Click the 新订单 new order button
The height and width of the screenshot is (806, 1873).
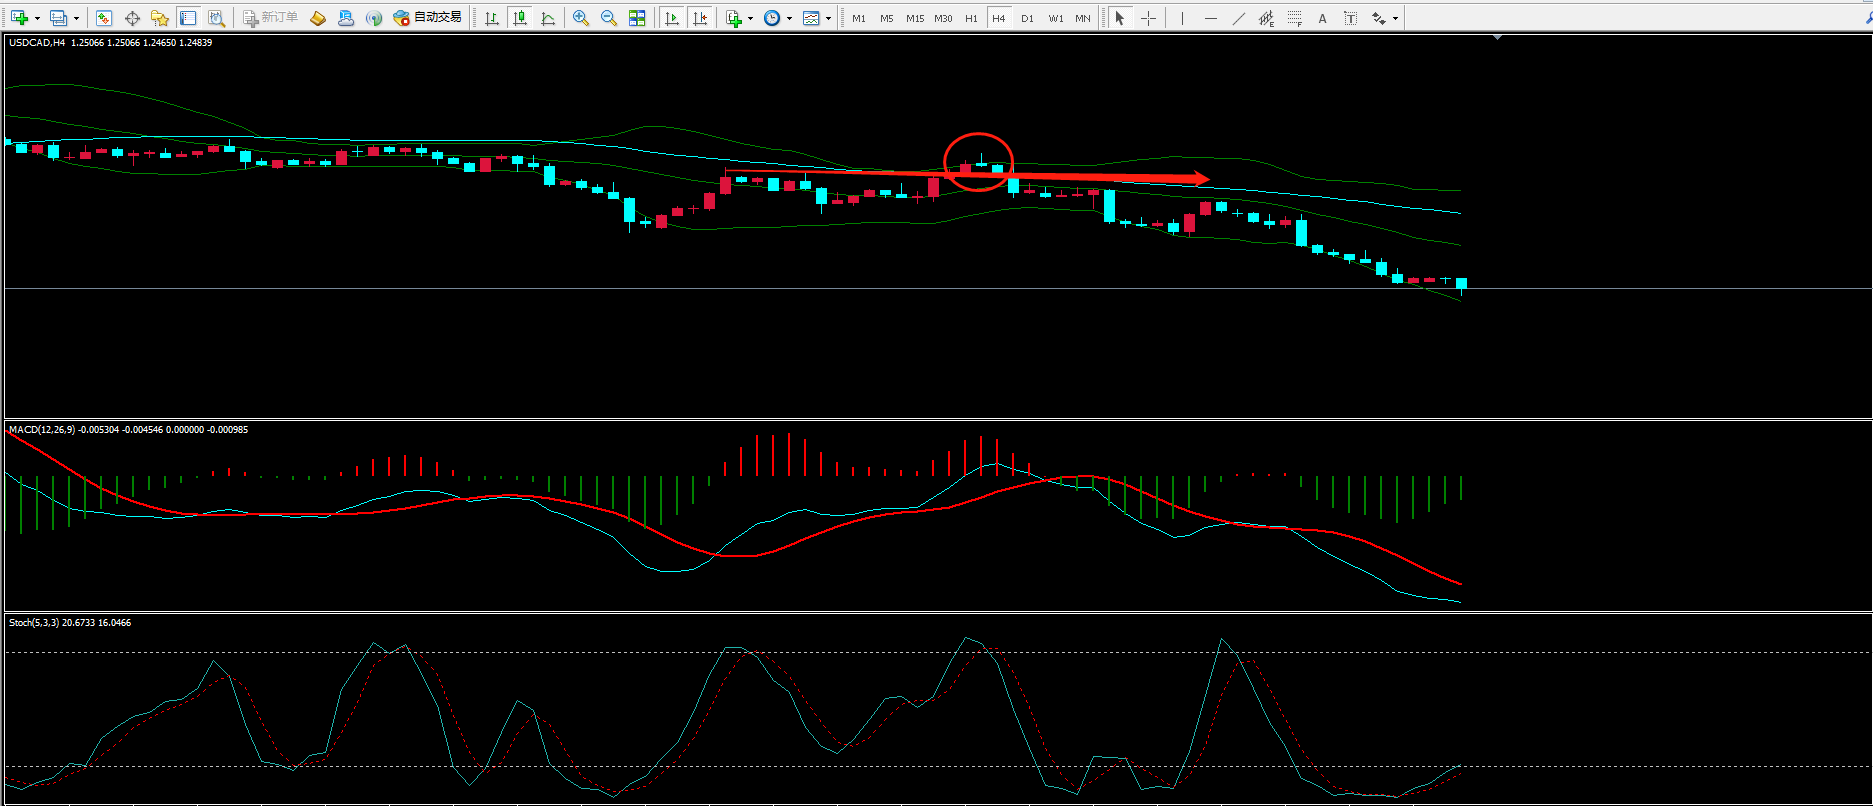click(270, 18)
